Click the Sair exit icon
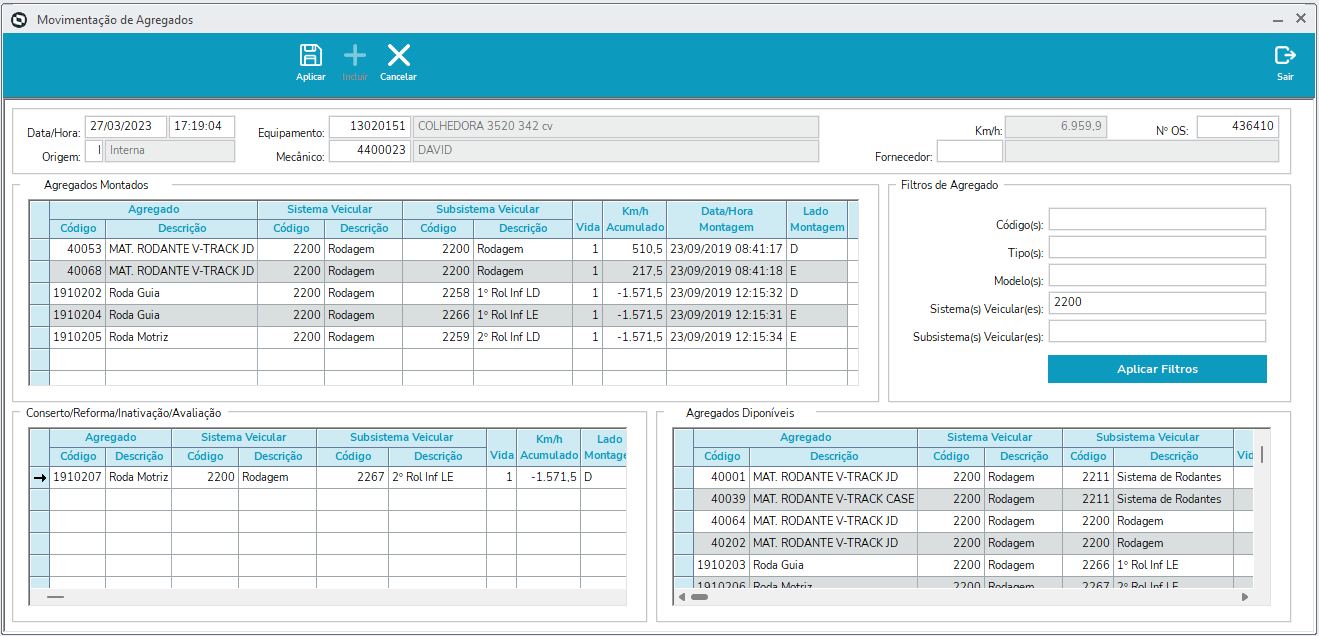Image resolution: width=1319 pixels, height=636 pixels. 1285,56
